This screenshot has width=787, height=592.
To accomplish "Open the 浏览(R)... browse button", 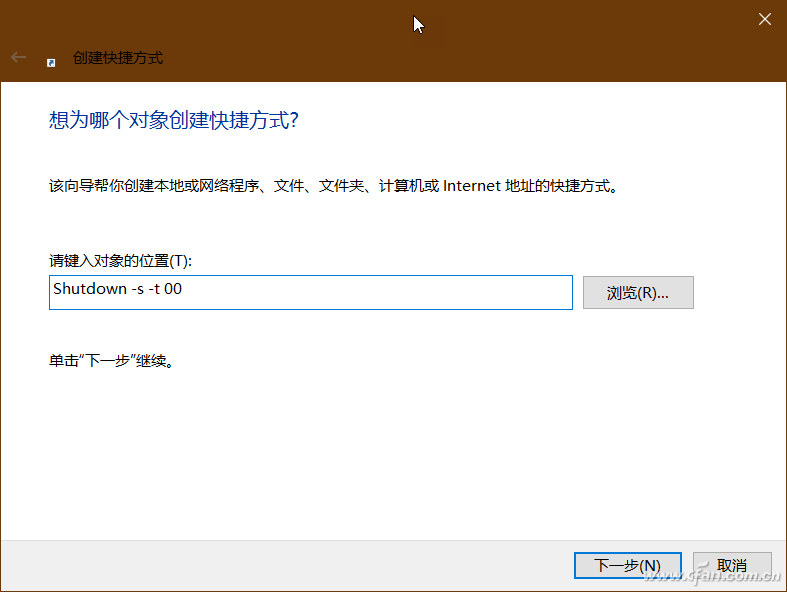I will coord(638,292).
